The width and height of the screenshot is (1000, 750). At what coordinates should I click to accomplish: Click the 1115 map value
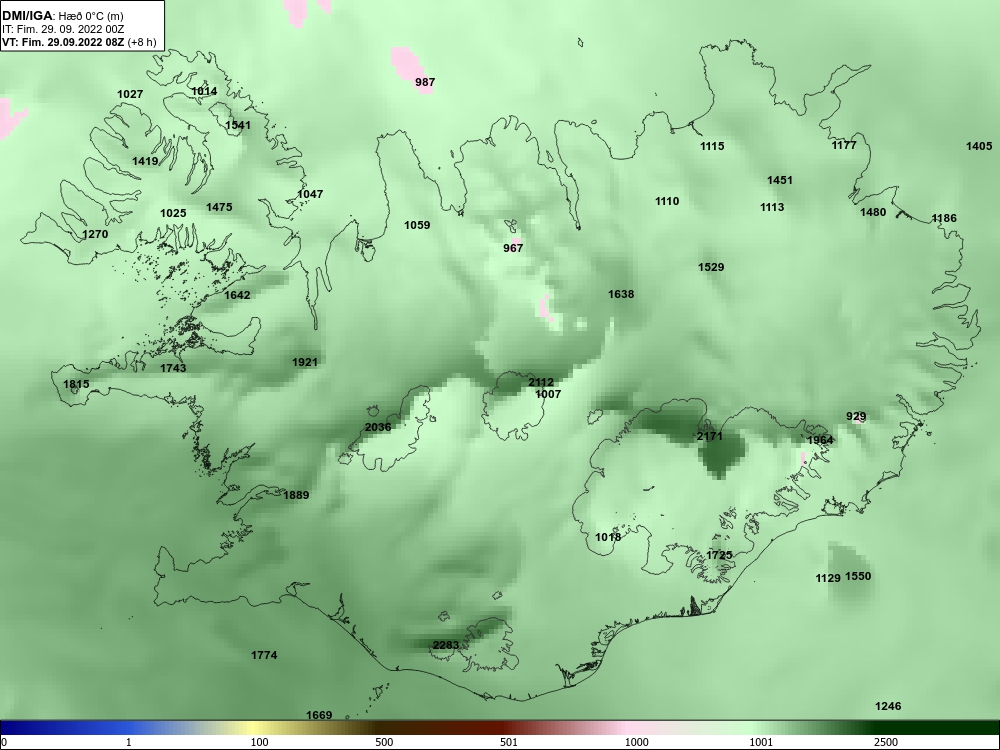point(712,146)
